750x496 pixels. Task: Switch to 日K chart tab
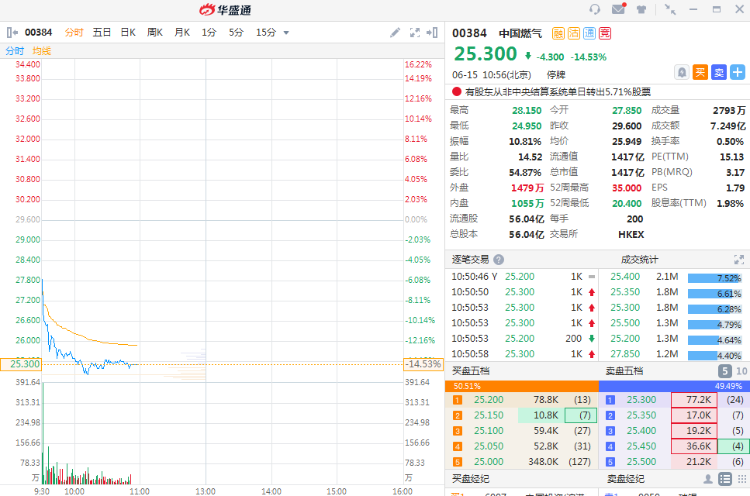pos(128,32)
